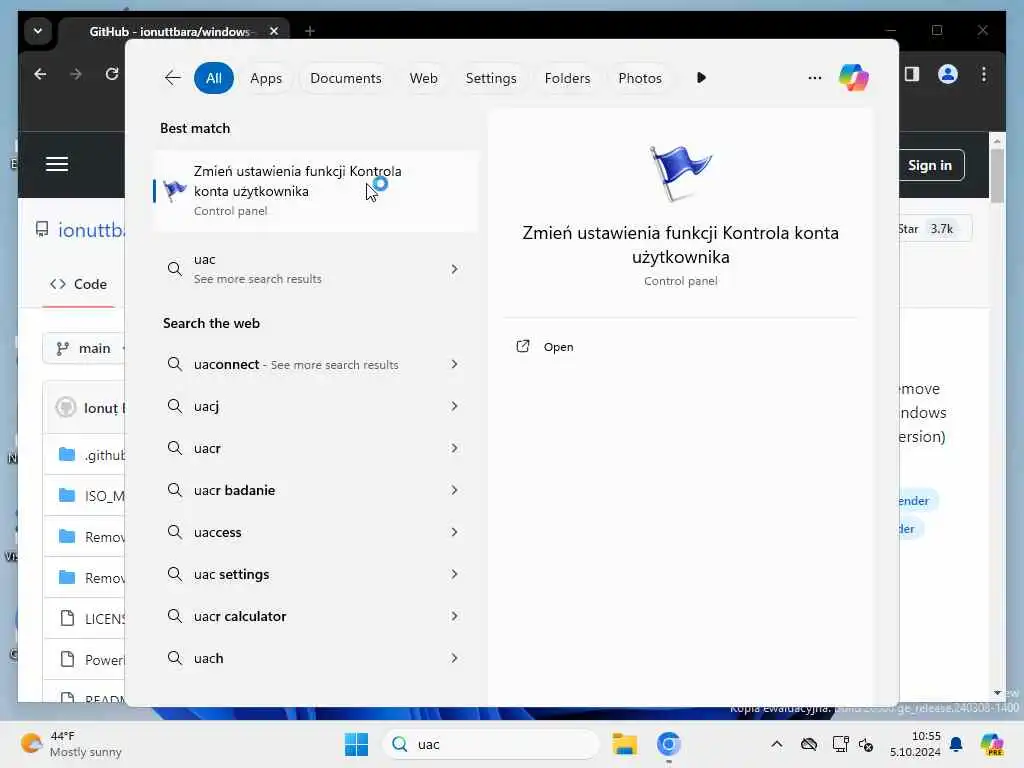Open search panel more options ellipsis

[814, 78]
